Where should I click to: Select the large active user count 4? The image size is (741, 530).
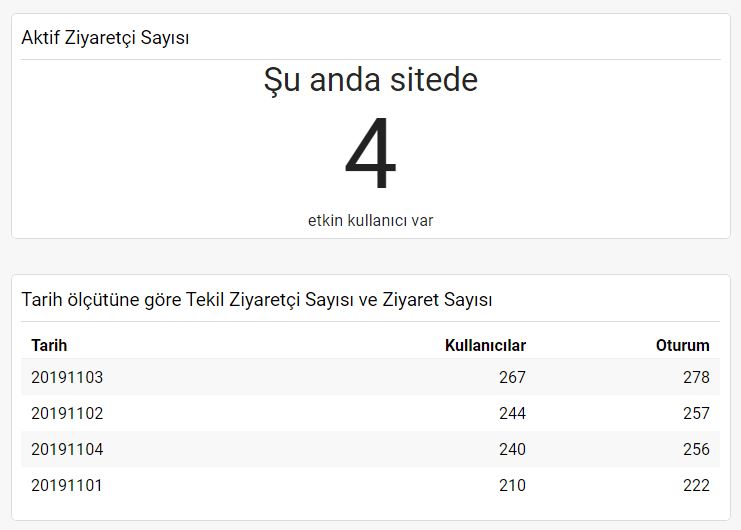[370, 153]
